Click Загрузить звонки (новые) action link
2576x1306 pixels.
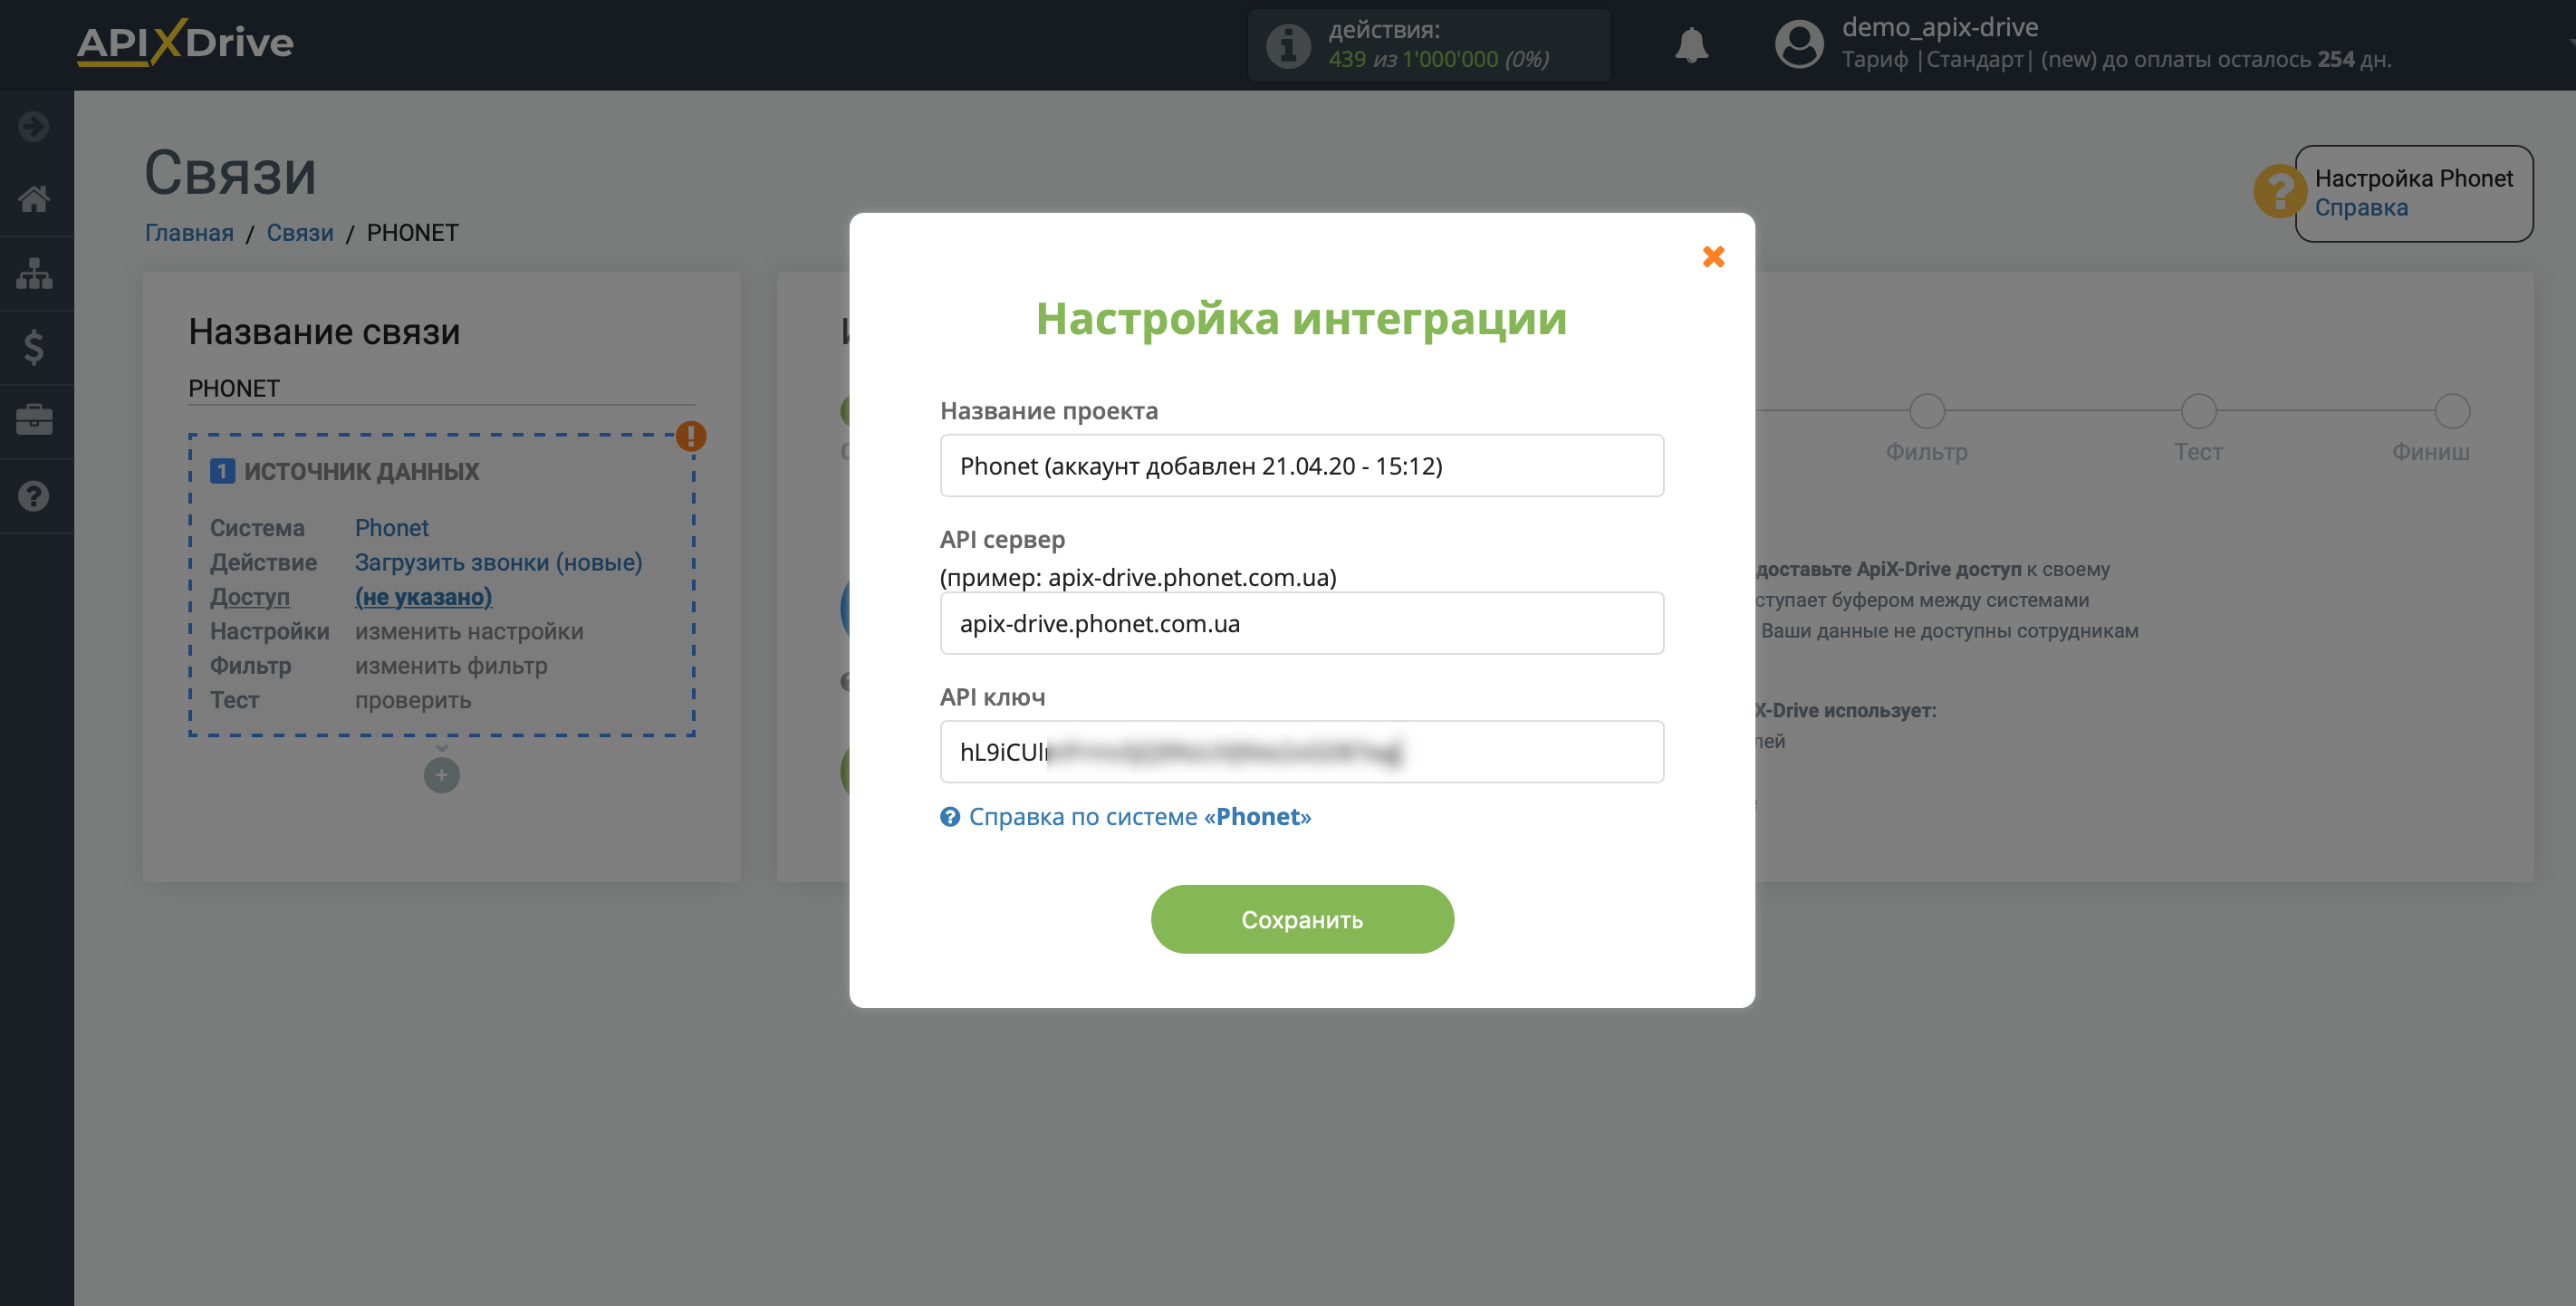pyautogui.click(x=498, y=562)
